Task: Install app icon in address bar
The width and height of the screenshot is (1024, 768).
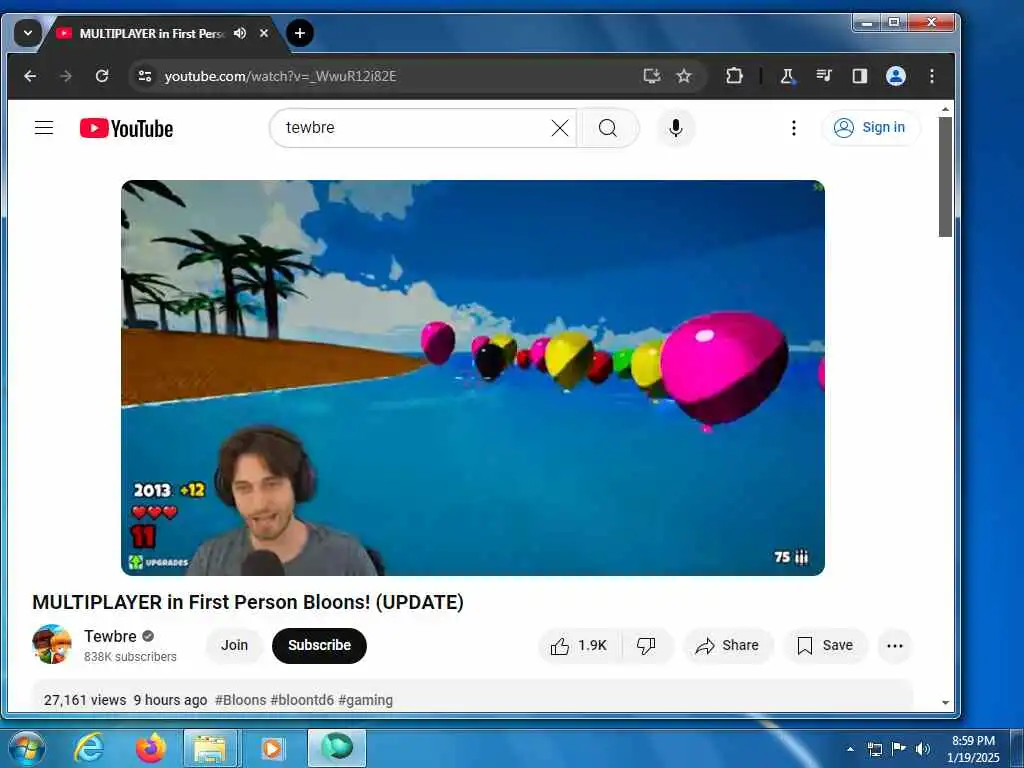Action: pos(651,76)
